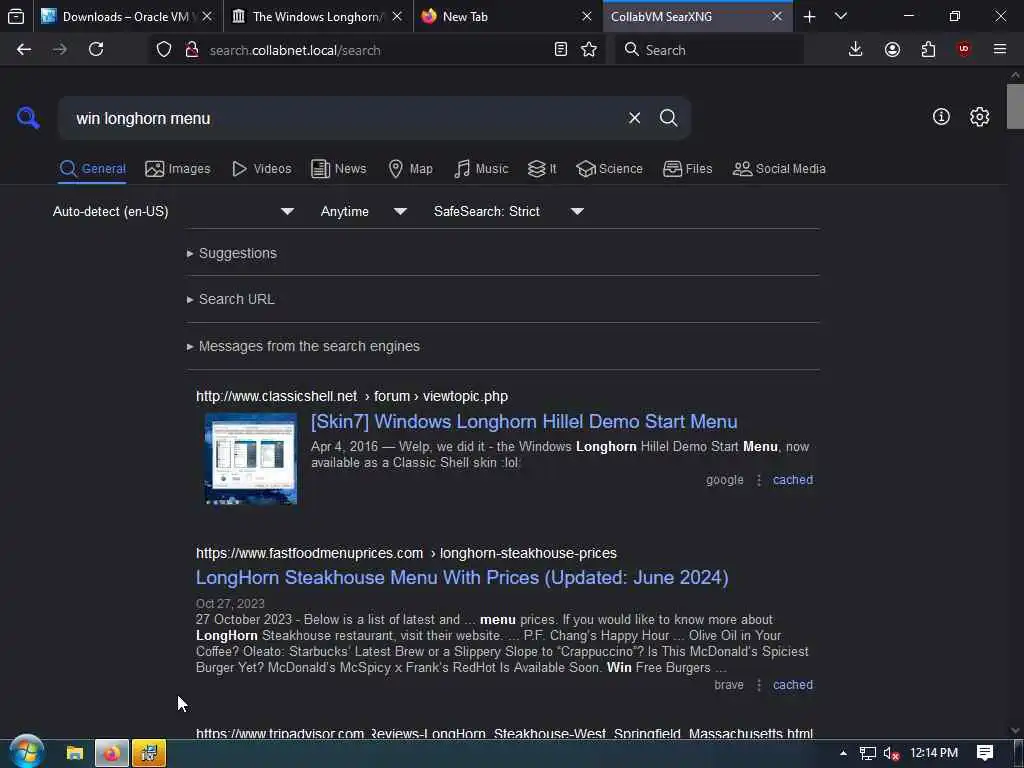Open File Explorer from the taskbar
Screen dimensions: 1024x768
[x=75, y=753]
